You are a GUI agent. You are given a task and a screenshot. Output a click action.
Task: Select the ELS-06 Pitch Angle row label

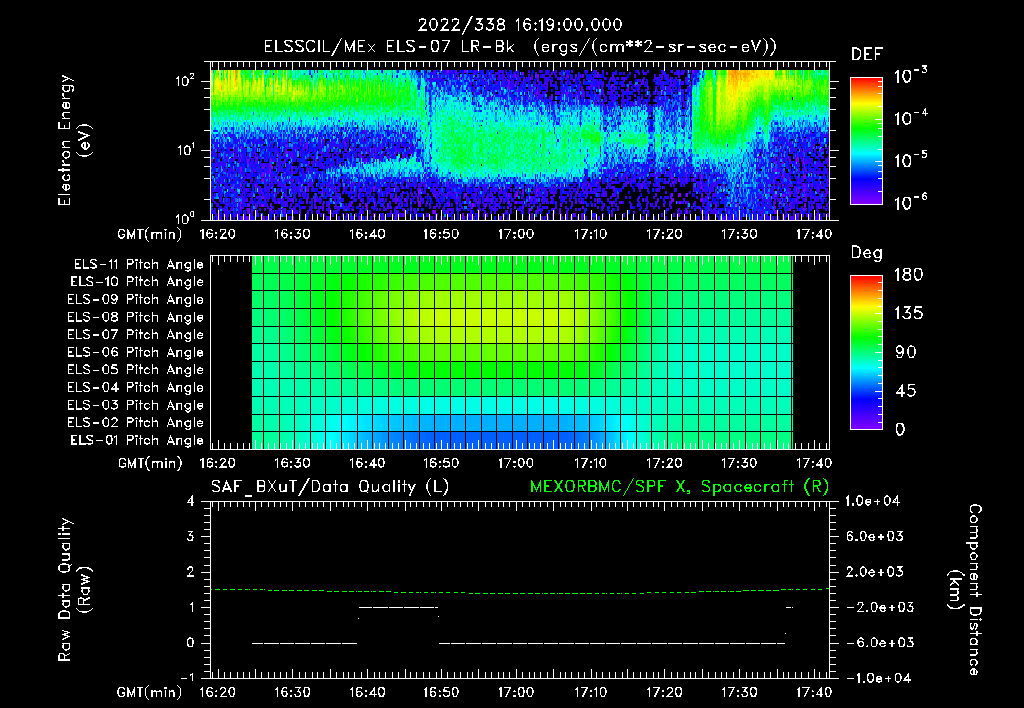(136, 353)
